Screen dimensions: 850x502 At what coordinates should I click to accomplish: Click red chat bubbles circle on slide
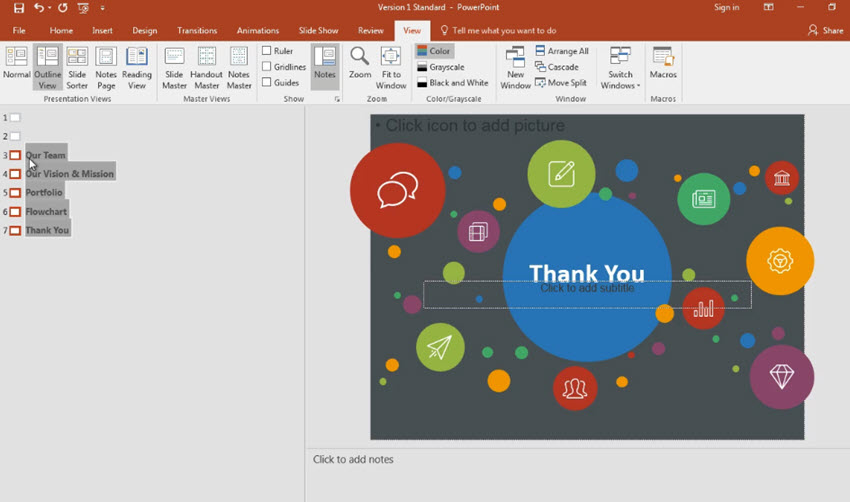coord(397,190)
